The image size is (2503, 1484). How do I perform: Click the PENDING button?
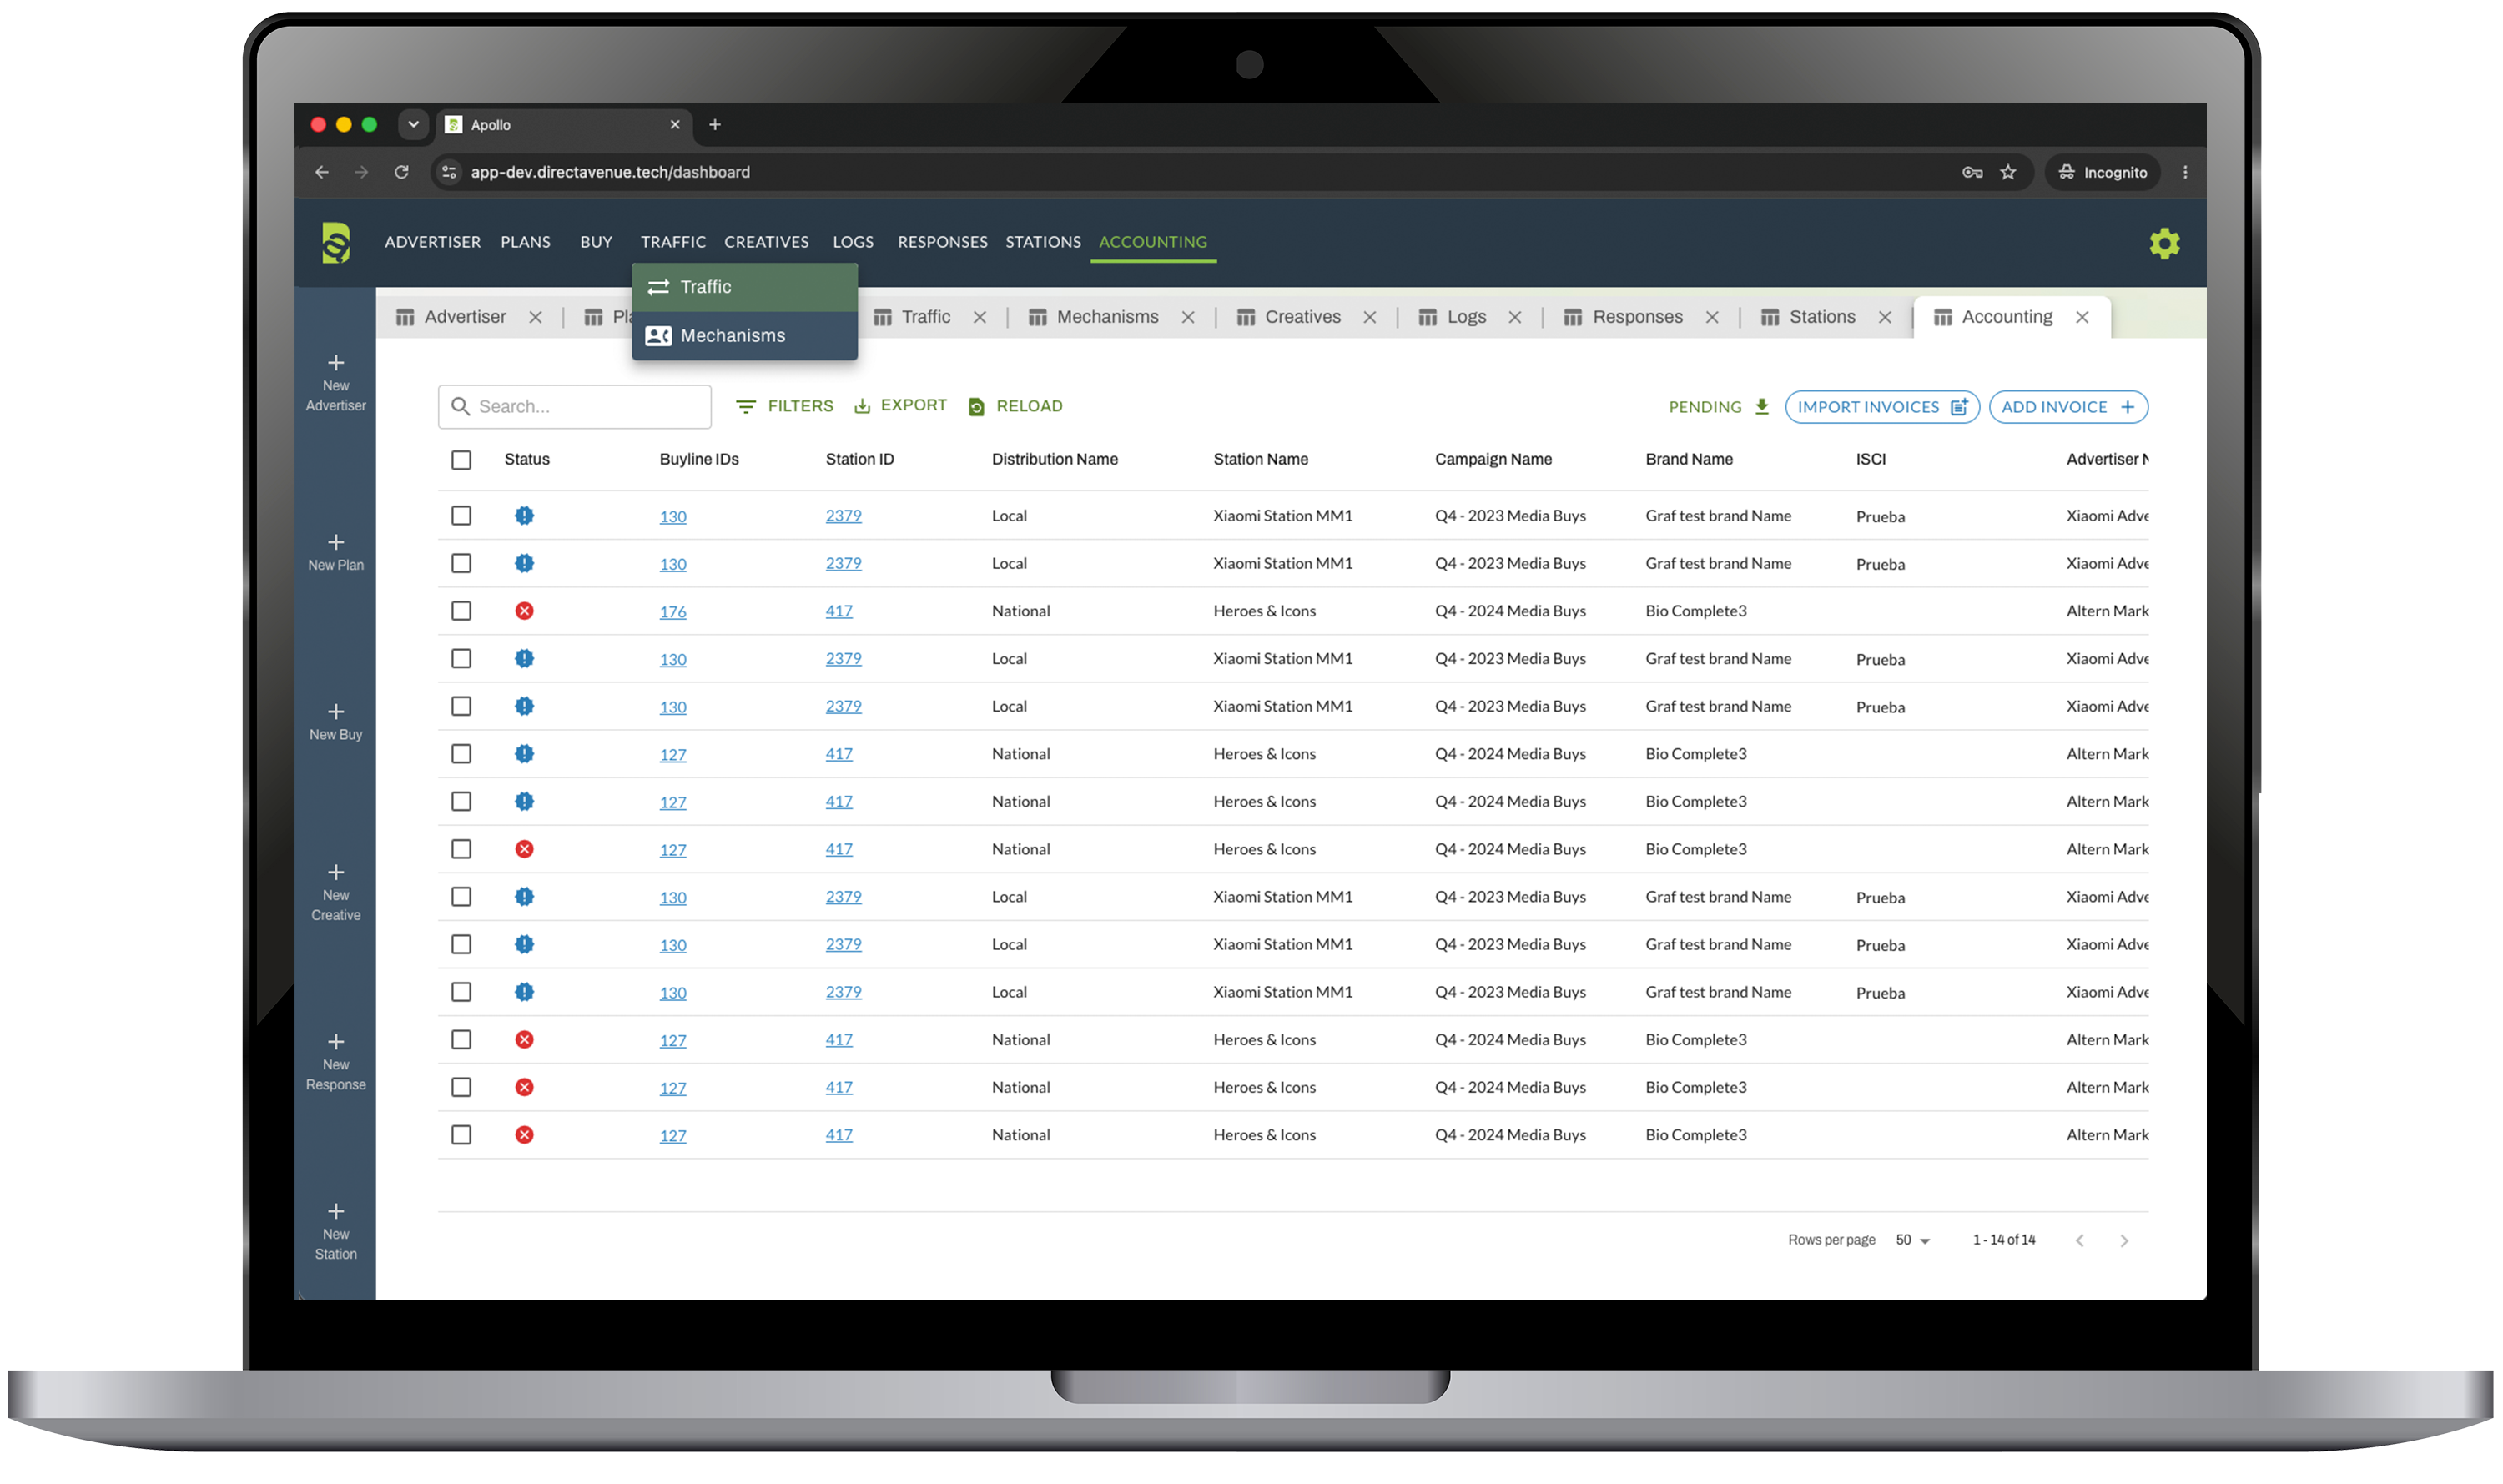(1718, 407)
